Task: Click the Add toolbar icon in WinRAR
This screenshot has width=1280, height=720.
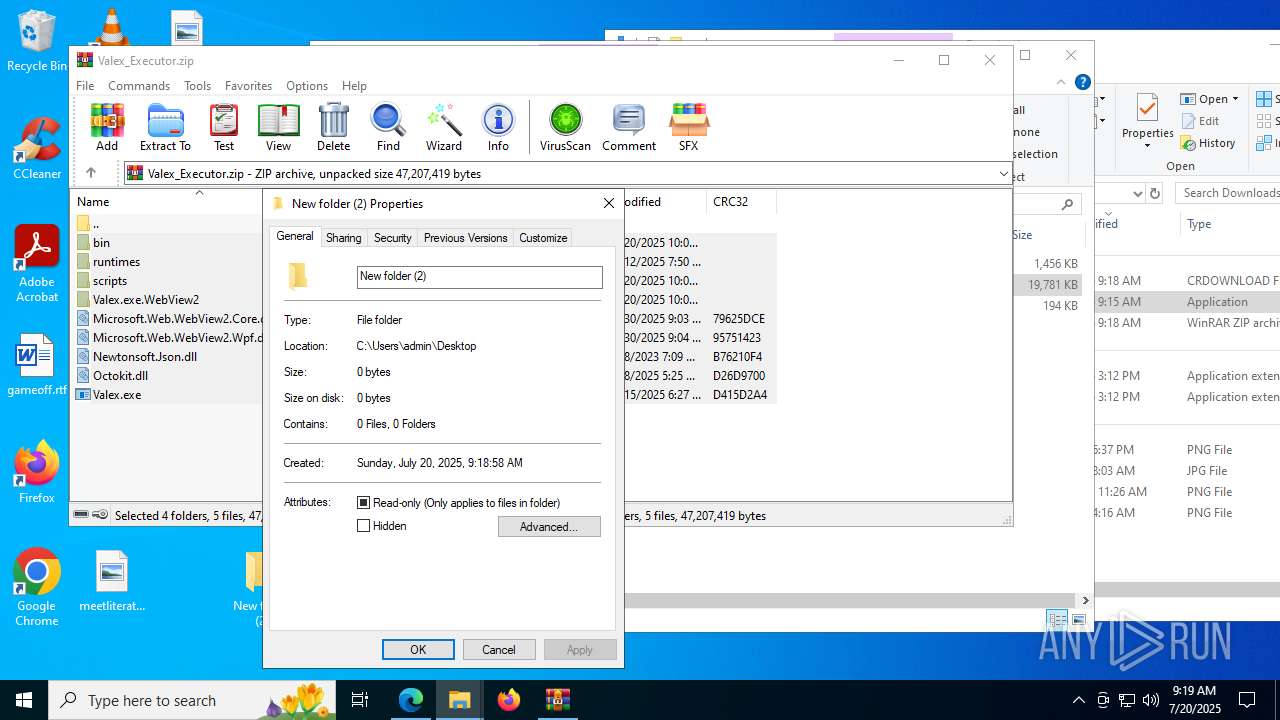Action: [x=107, y=127]
